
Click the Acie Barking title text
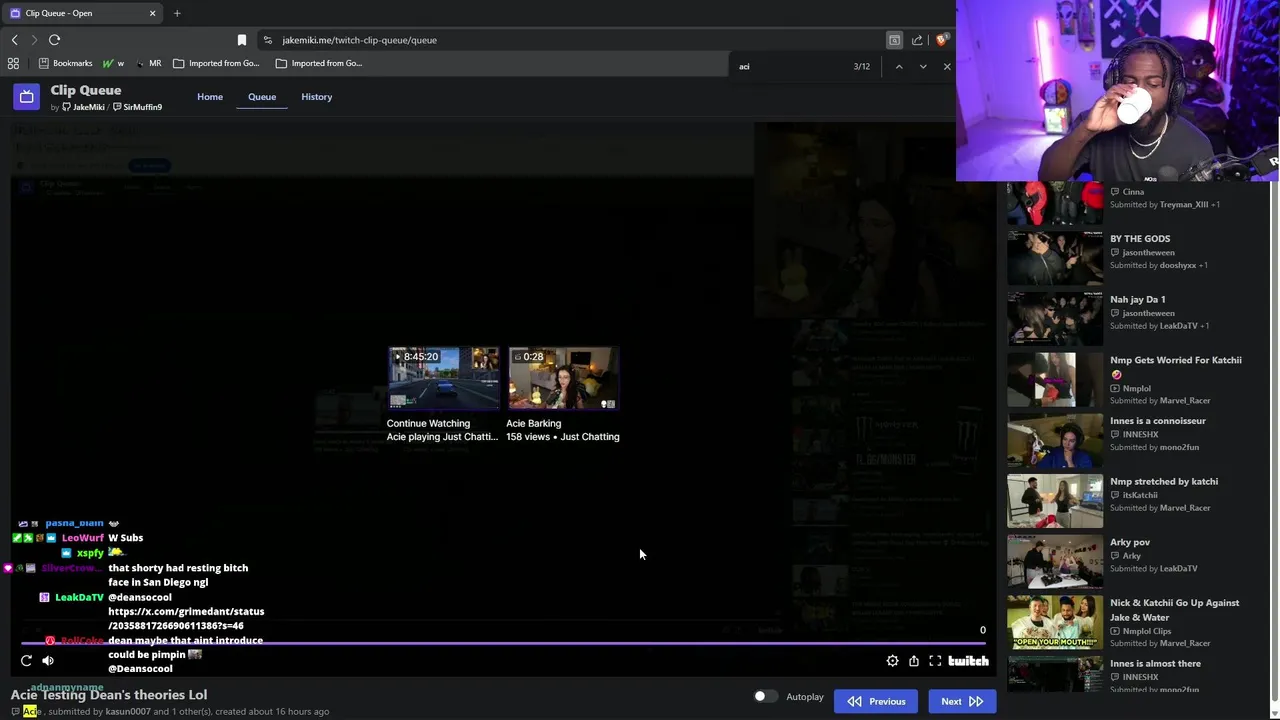coord(533,423)
